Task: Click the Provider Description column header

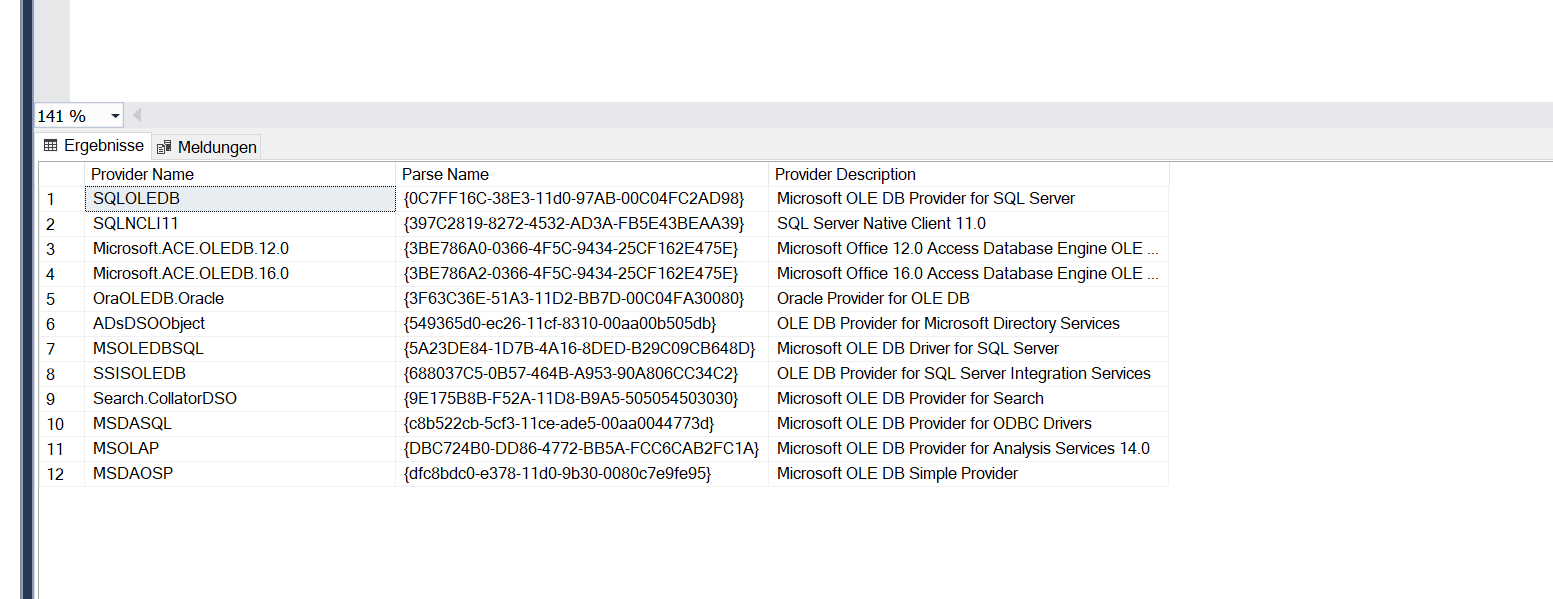Action: click(968, 174)
